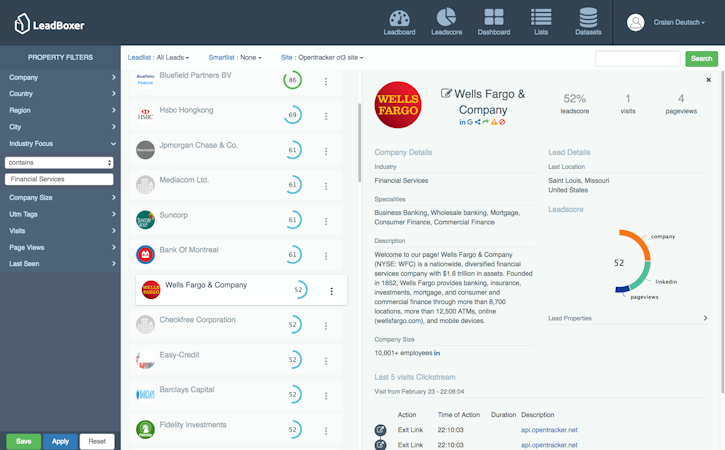Edit the Wells Fargo company name
Screen dimensions: 725x450
pos(446,93)
